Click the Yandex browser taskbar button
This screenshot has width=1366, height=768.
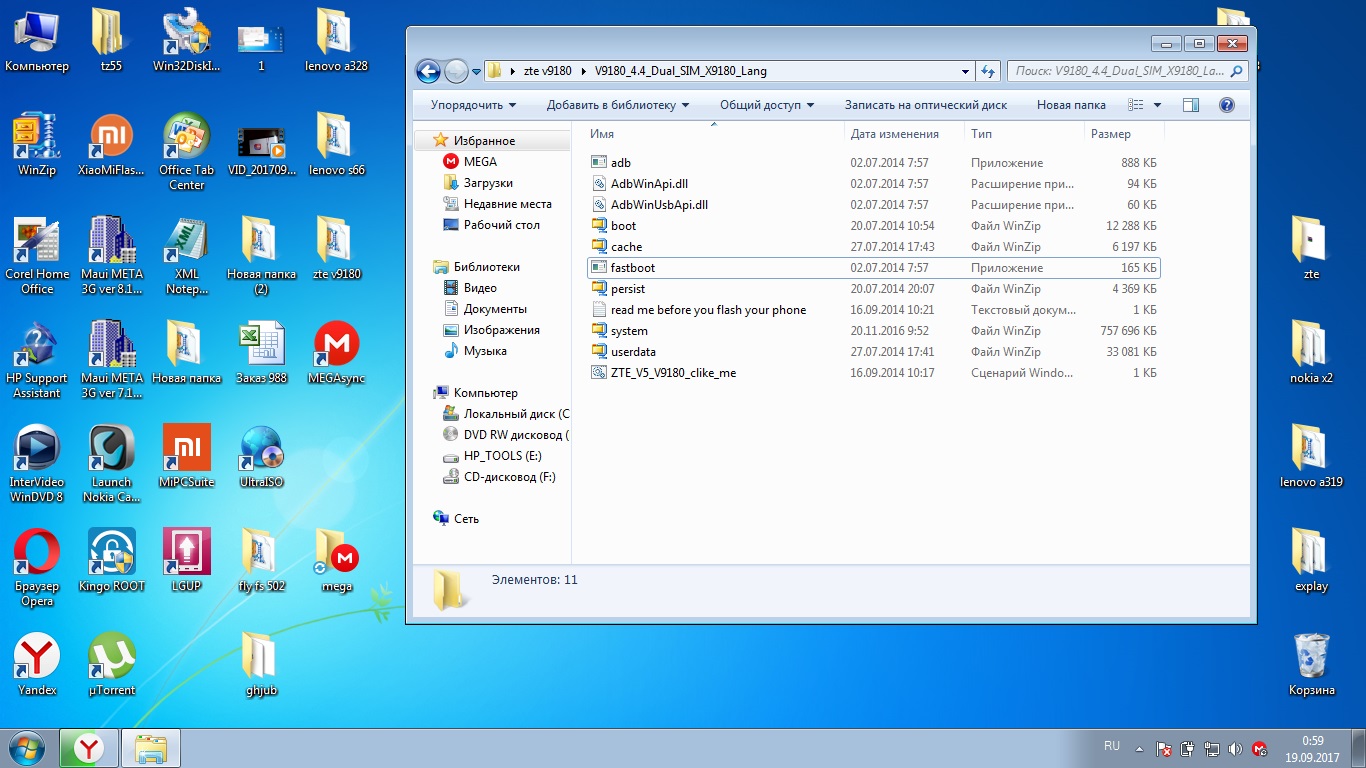click(x=89, y=748)
